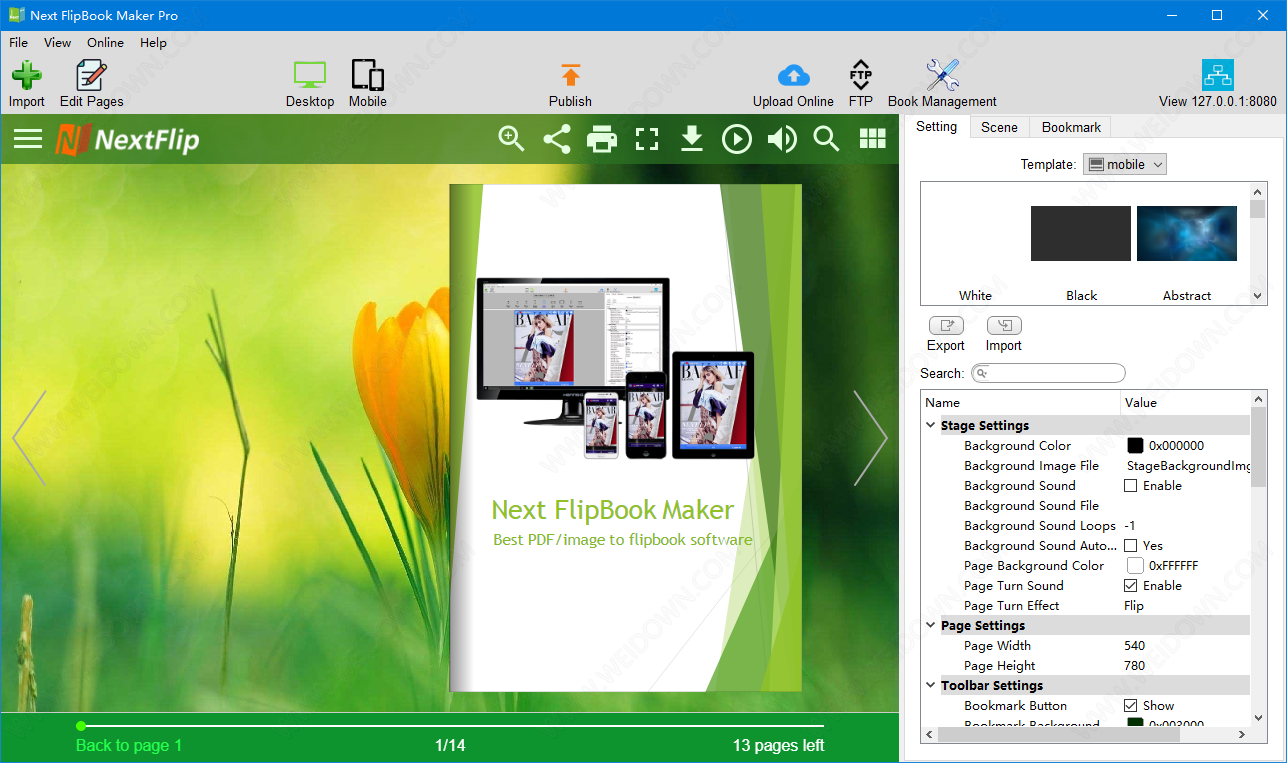Click Page Background Color white swatch
The image size is (1287, 763).
coord(1135,566)
